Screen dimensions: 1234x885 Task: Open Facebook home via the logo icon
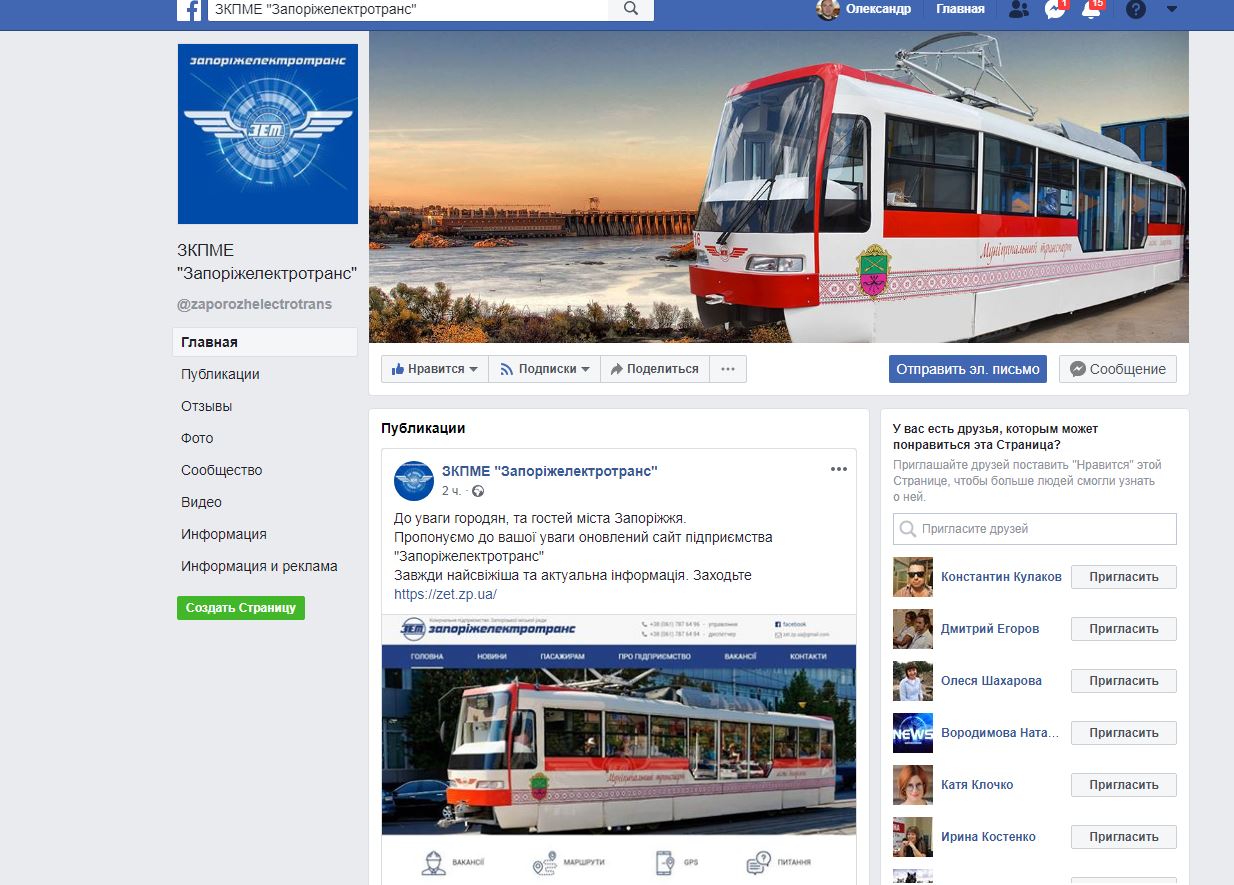(x=190, y=11)
